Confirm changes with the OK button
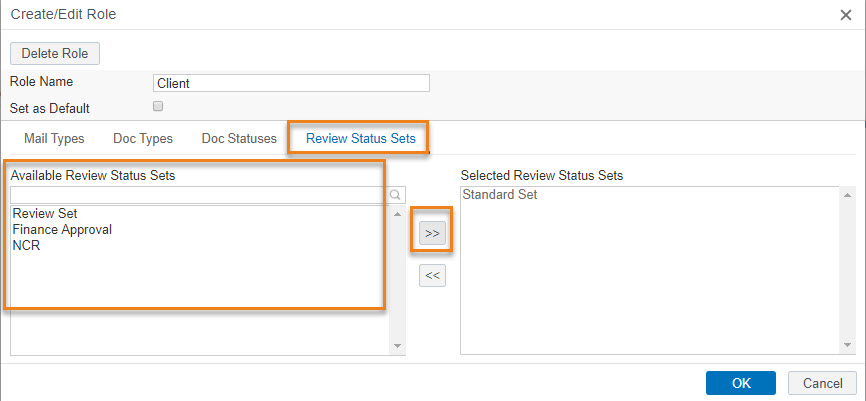Screen dimensions: 866x401 [741, 383]
